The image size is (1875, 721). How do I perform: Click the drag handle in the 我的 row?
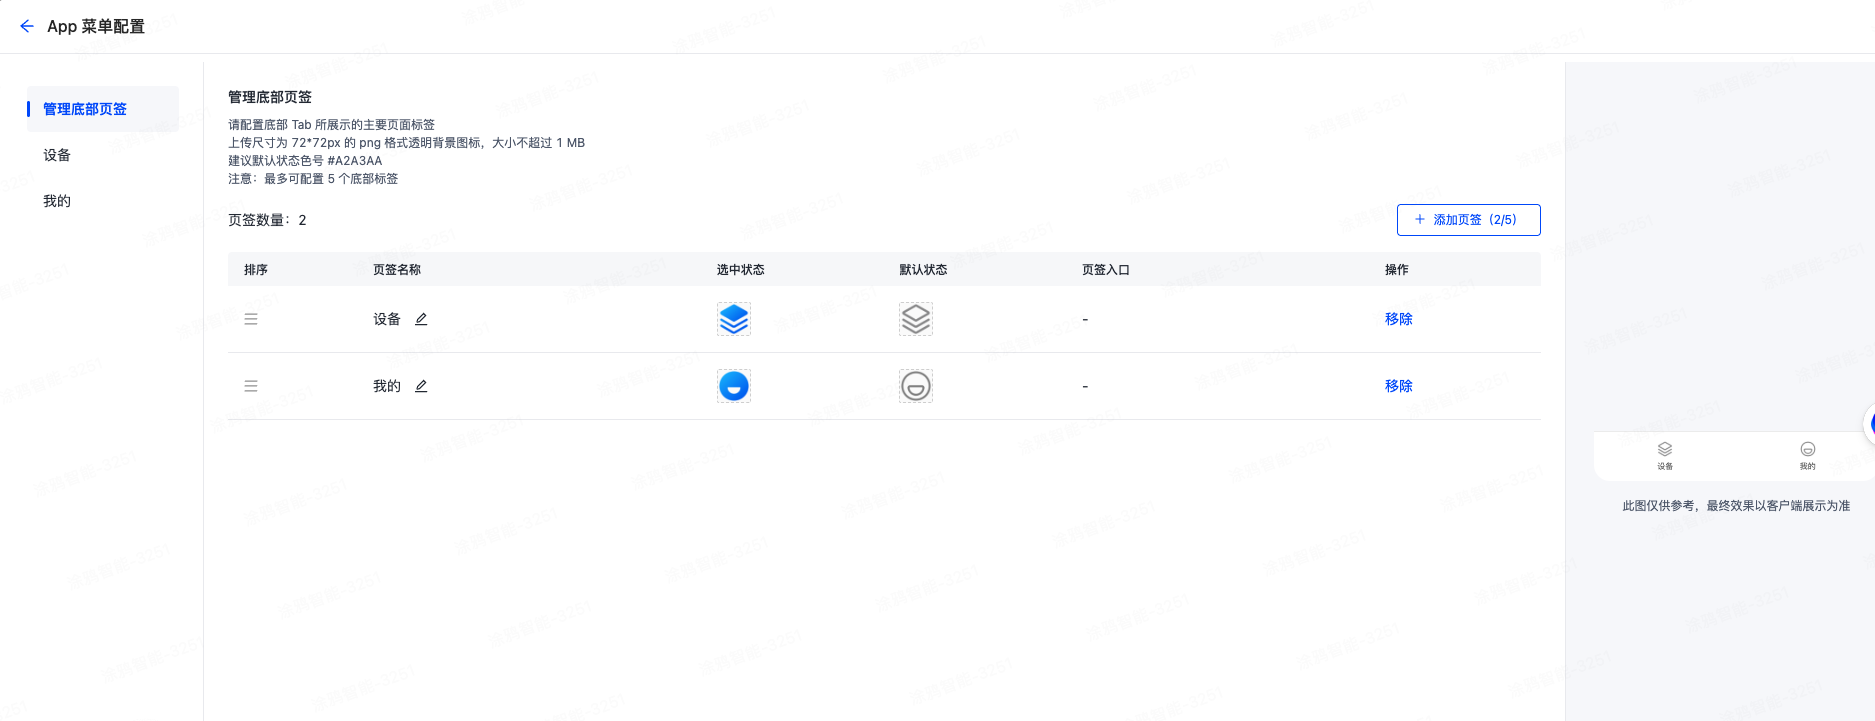click(x=251, y=386)
